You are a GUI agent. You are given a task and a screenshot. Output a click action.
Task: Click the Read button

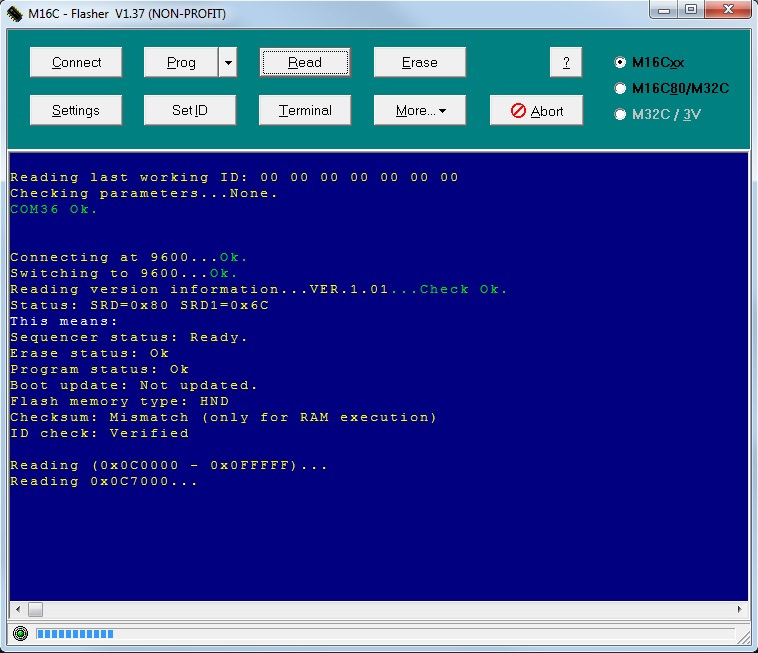coord(305,62)
